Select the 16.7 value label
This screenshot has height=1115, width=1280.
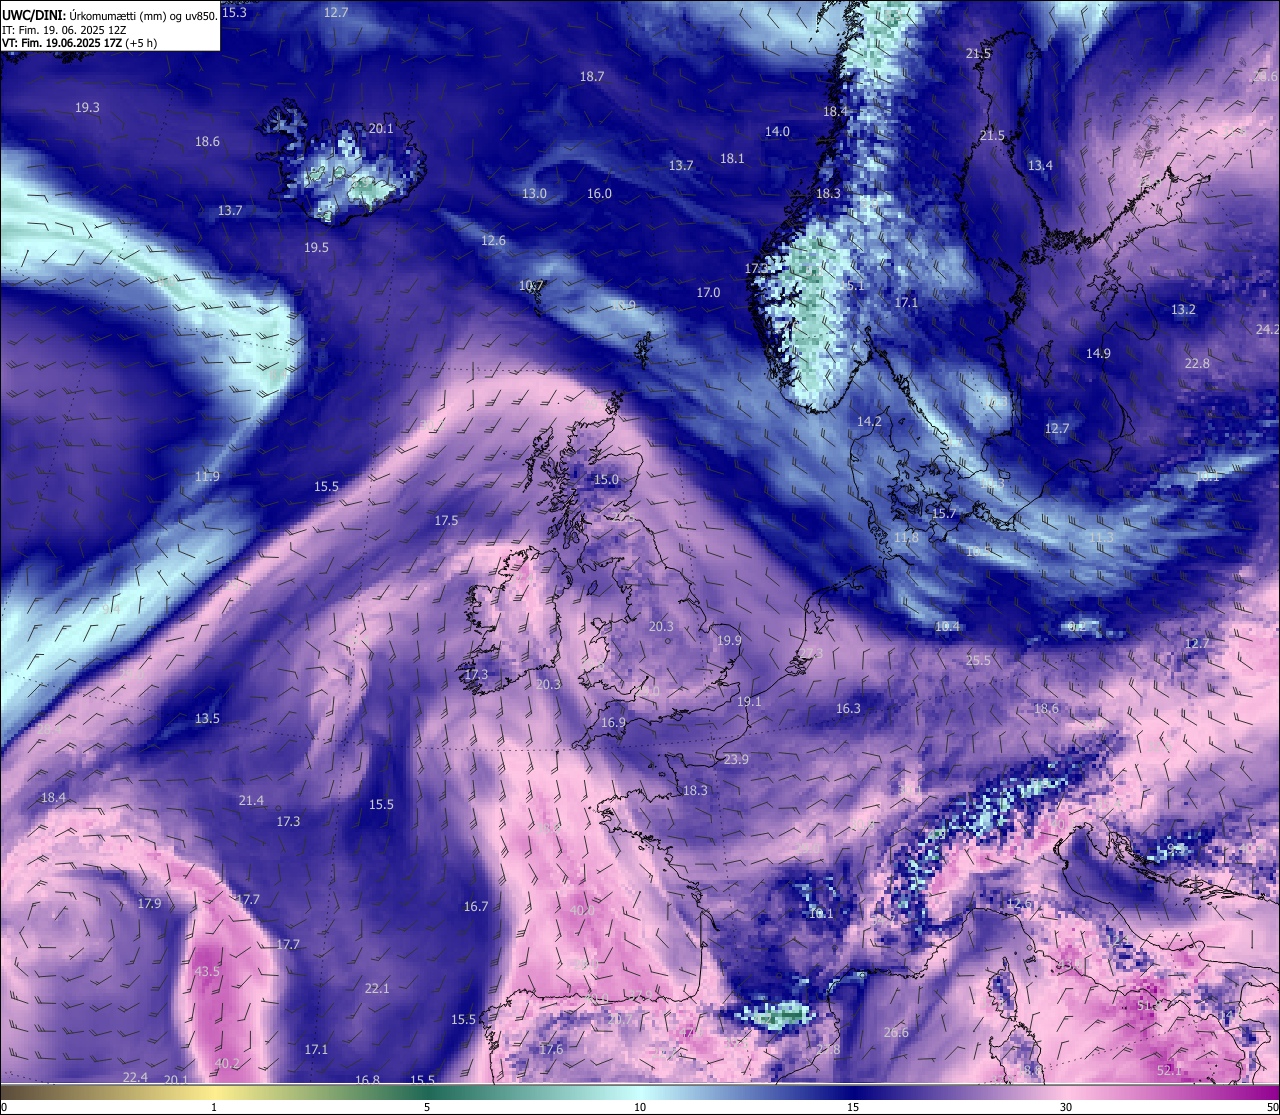pyautogui.click(x=476, y=906)
